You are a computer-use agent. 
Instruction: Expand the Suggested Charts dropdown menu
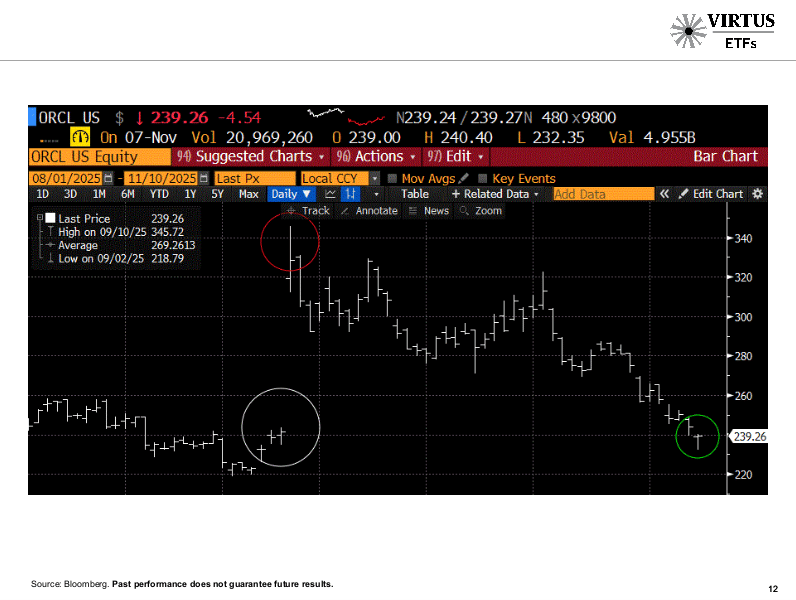251,156
